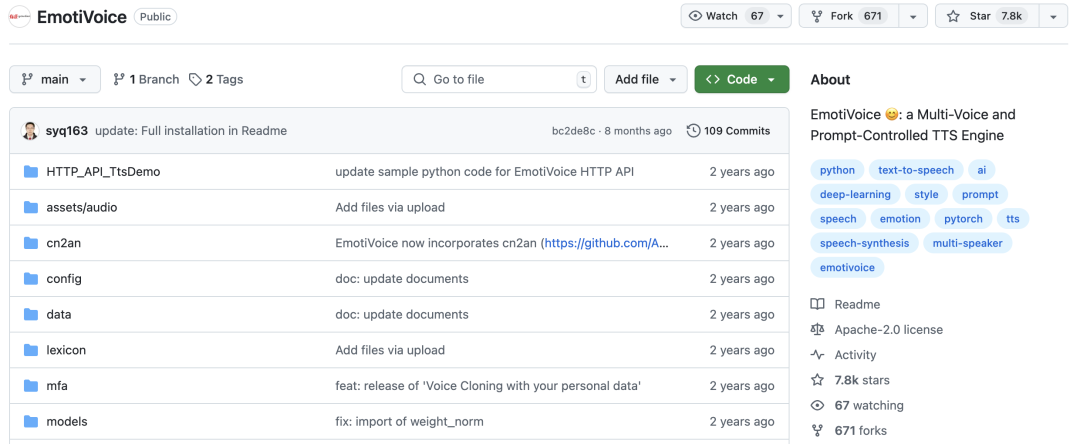Click the Apache-2.0 license scale icon

818,330
